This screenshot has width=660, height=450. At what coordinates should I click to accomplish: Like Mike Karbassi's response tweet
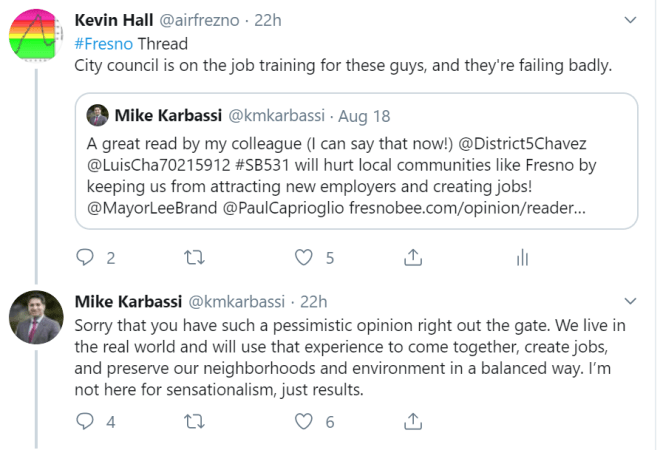304,422
